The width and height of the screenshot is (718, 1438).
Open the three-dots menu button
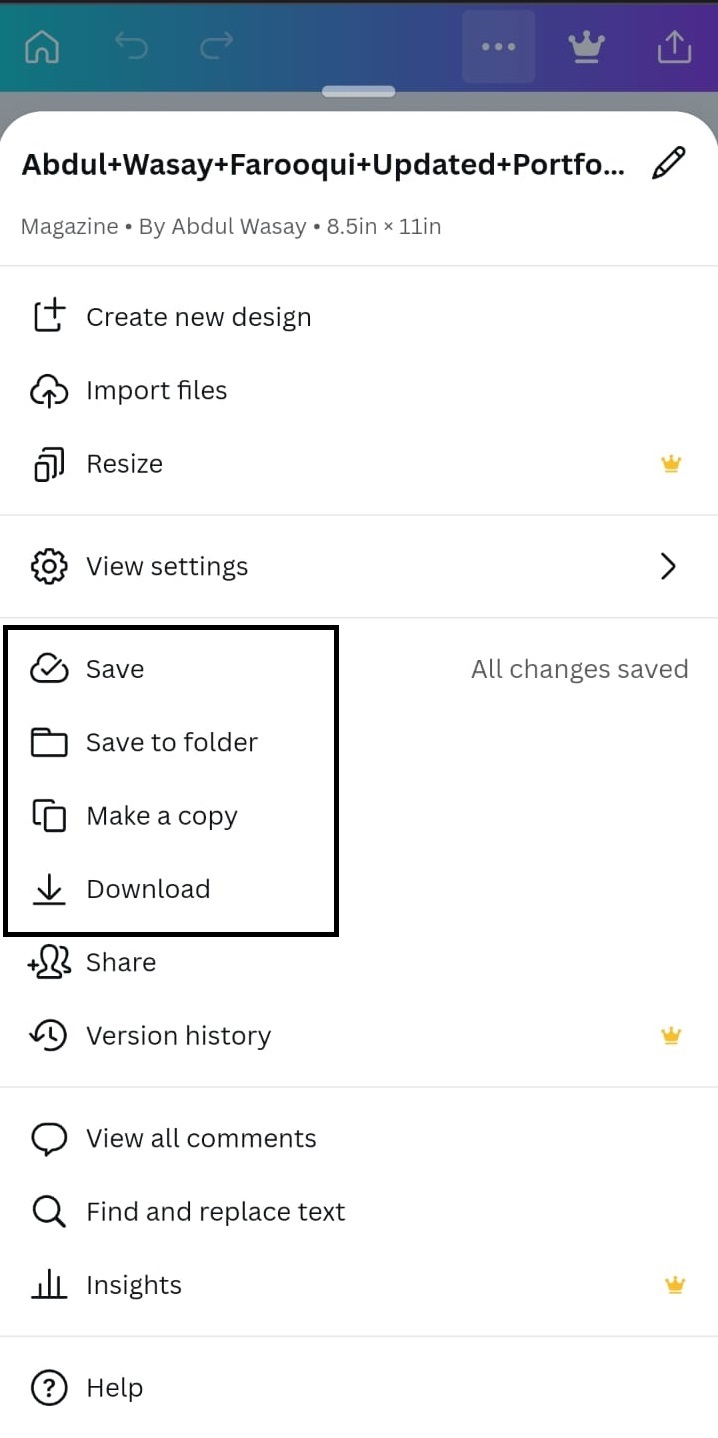point(498,46)
